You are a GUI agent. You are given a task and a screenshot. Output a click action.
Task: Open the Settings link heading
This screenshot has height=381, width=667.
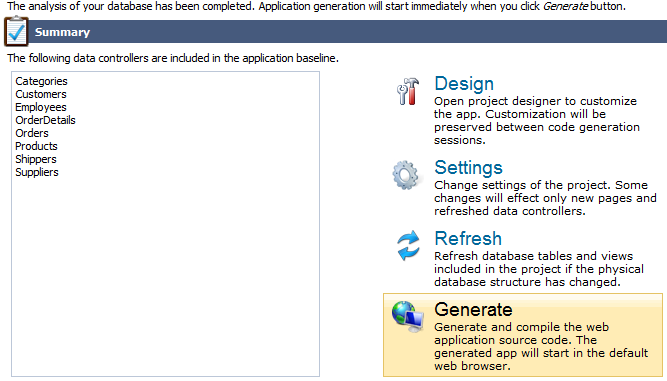(x=468, y=168)
